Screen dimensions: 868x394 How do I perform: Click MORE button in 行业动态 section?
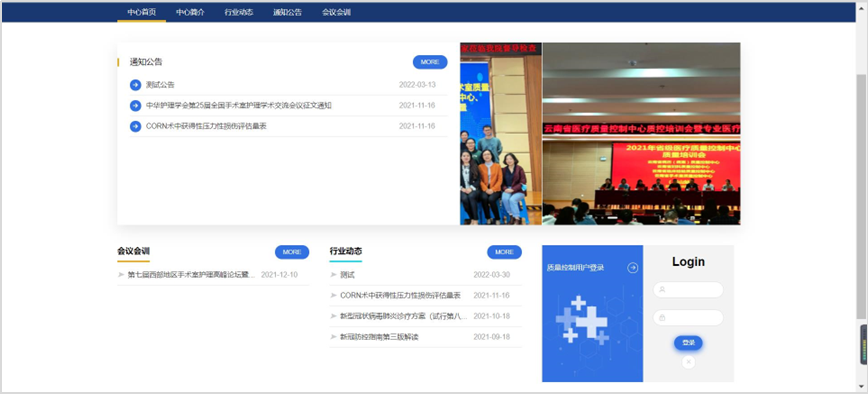(504, 252)
